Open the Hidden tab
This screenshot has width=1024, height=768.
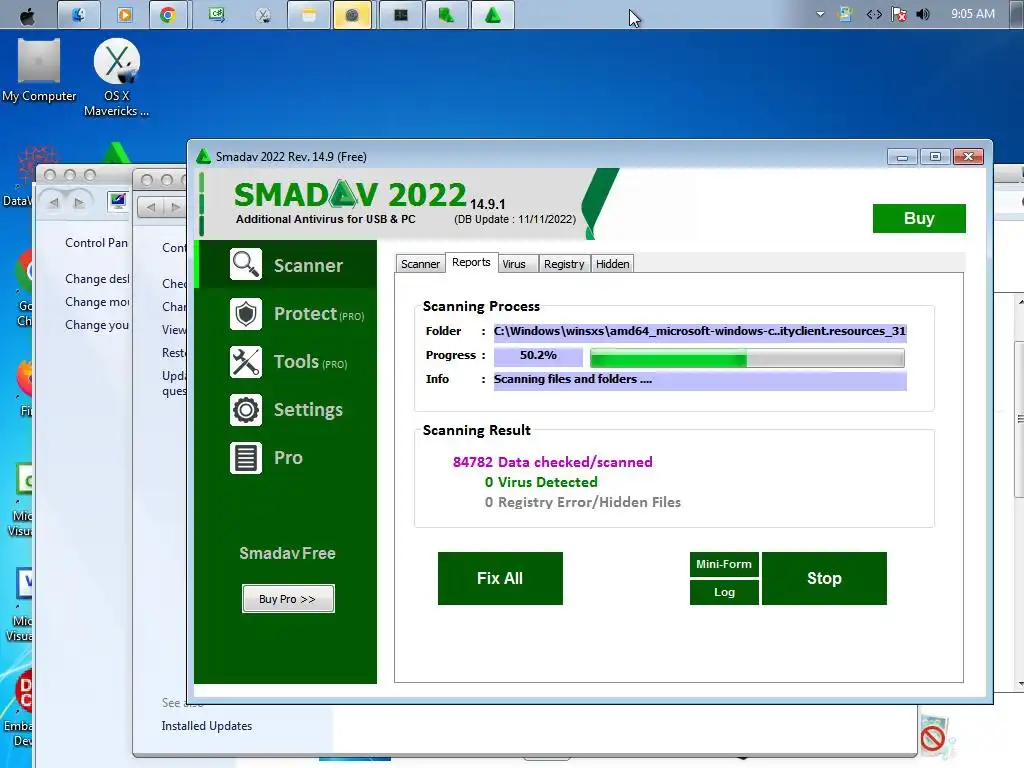tap(613, 264)
